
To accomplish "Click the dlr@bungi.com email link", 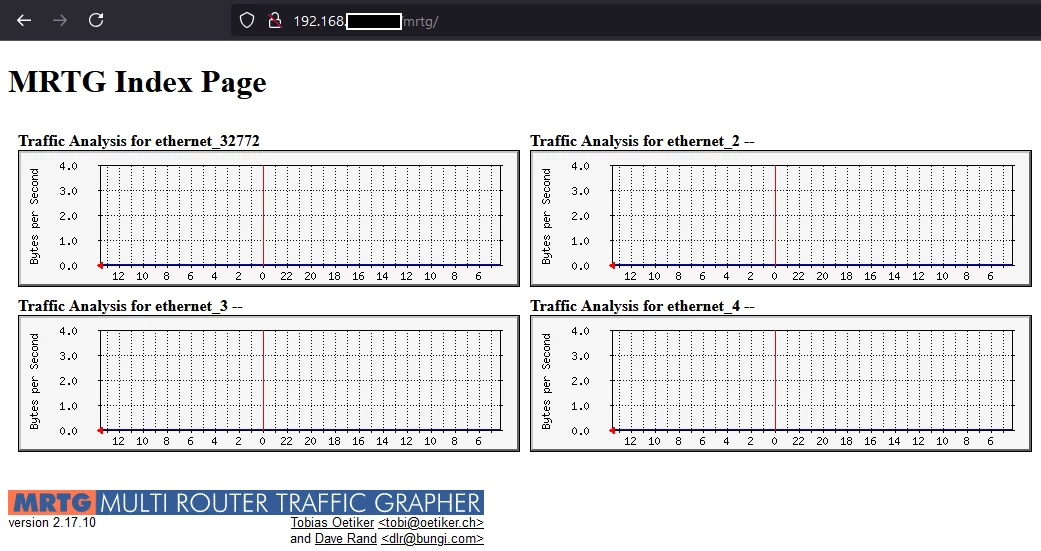I will pyautogui.click(x=432, y=539).
